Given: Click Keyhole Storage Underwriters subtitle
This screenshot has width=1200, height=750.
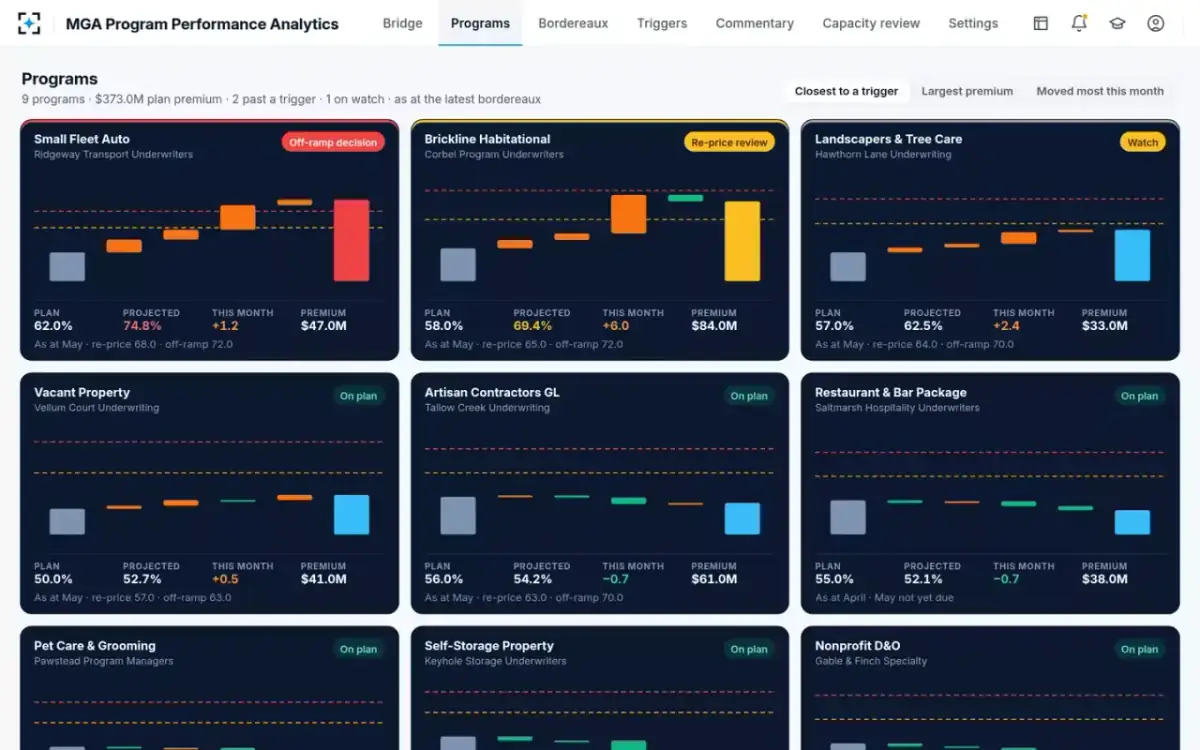Looking at the screenshot, I should tap(495, 661).
